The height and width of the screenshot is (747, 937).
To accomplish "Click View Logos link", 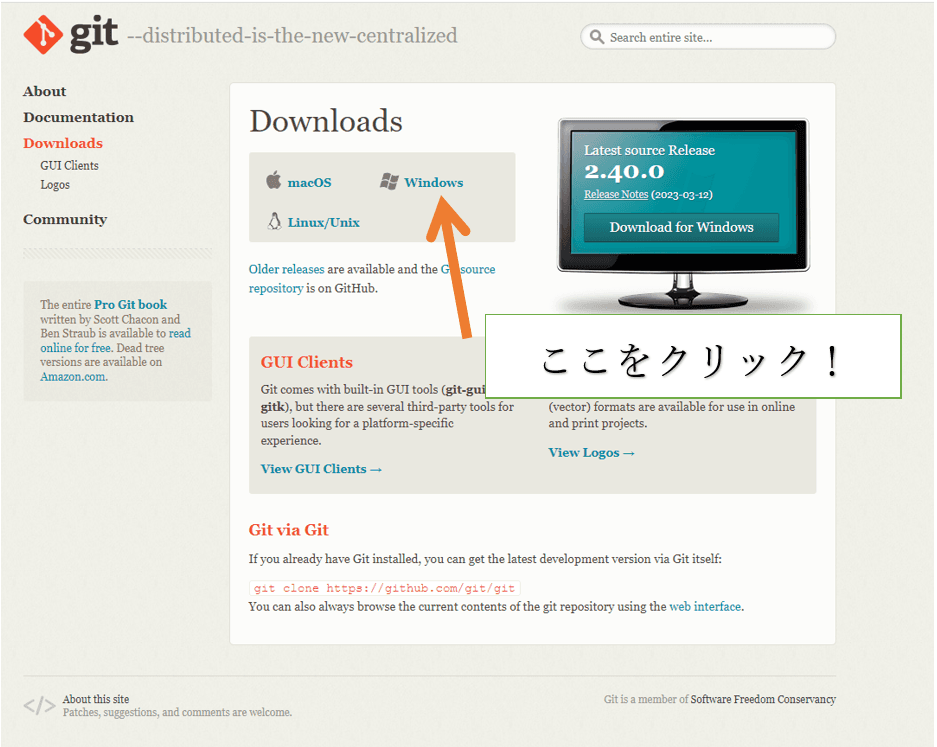I will point(591,452).
